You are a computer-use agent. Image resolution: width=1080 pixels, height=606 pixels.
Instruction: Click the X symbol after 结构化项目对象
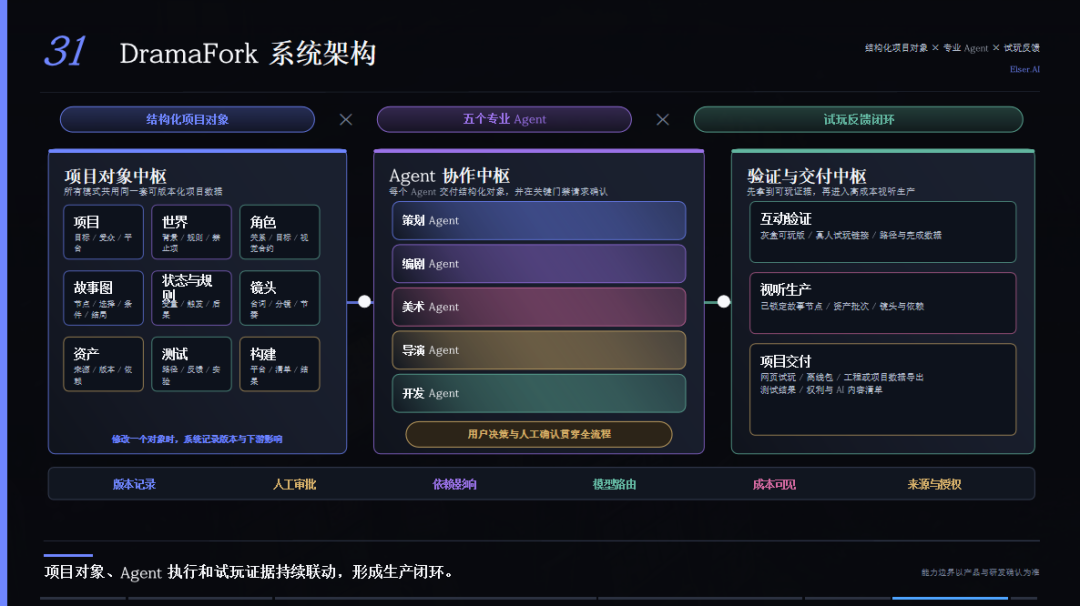pos(346,120)
